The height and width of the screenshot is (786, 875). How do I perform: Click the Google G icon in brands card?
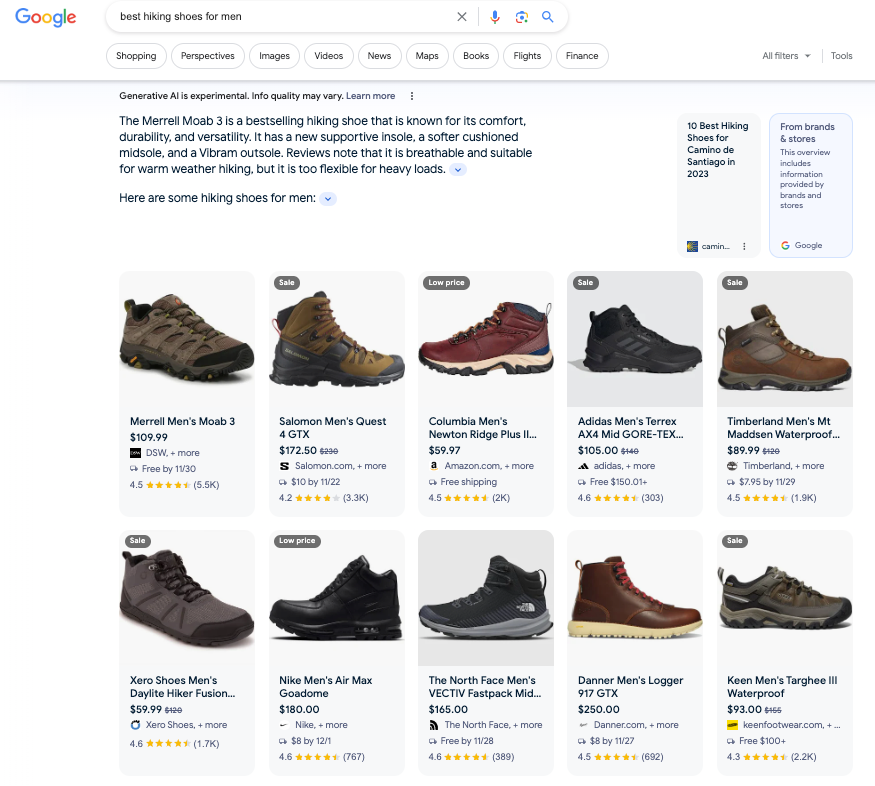click(785, 245)
